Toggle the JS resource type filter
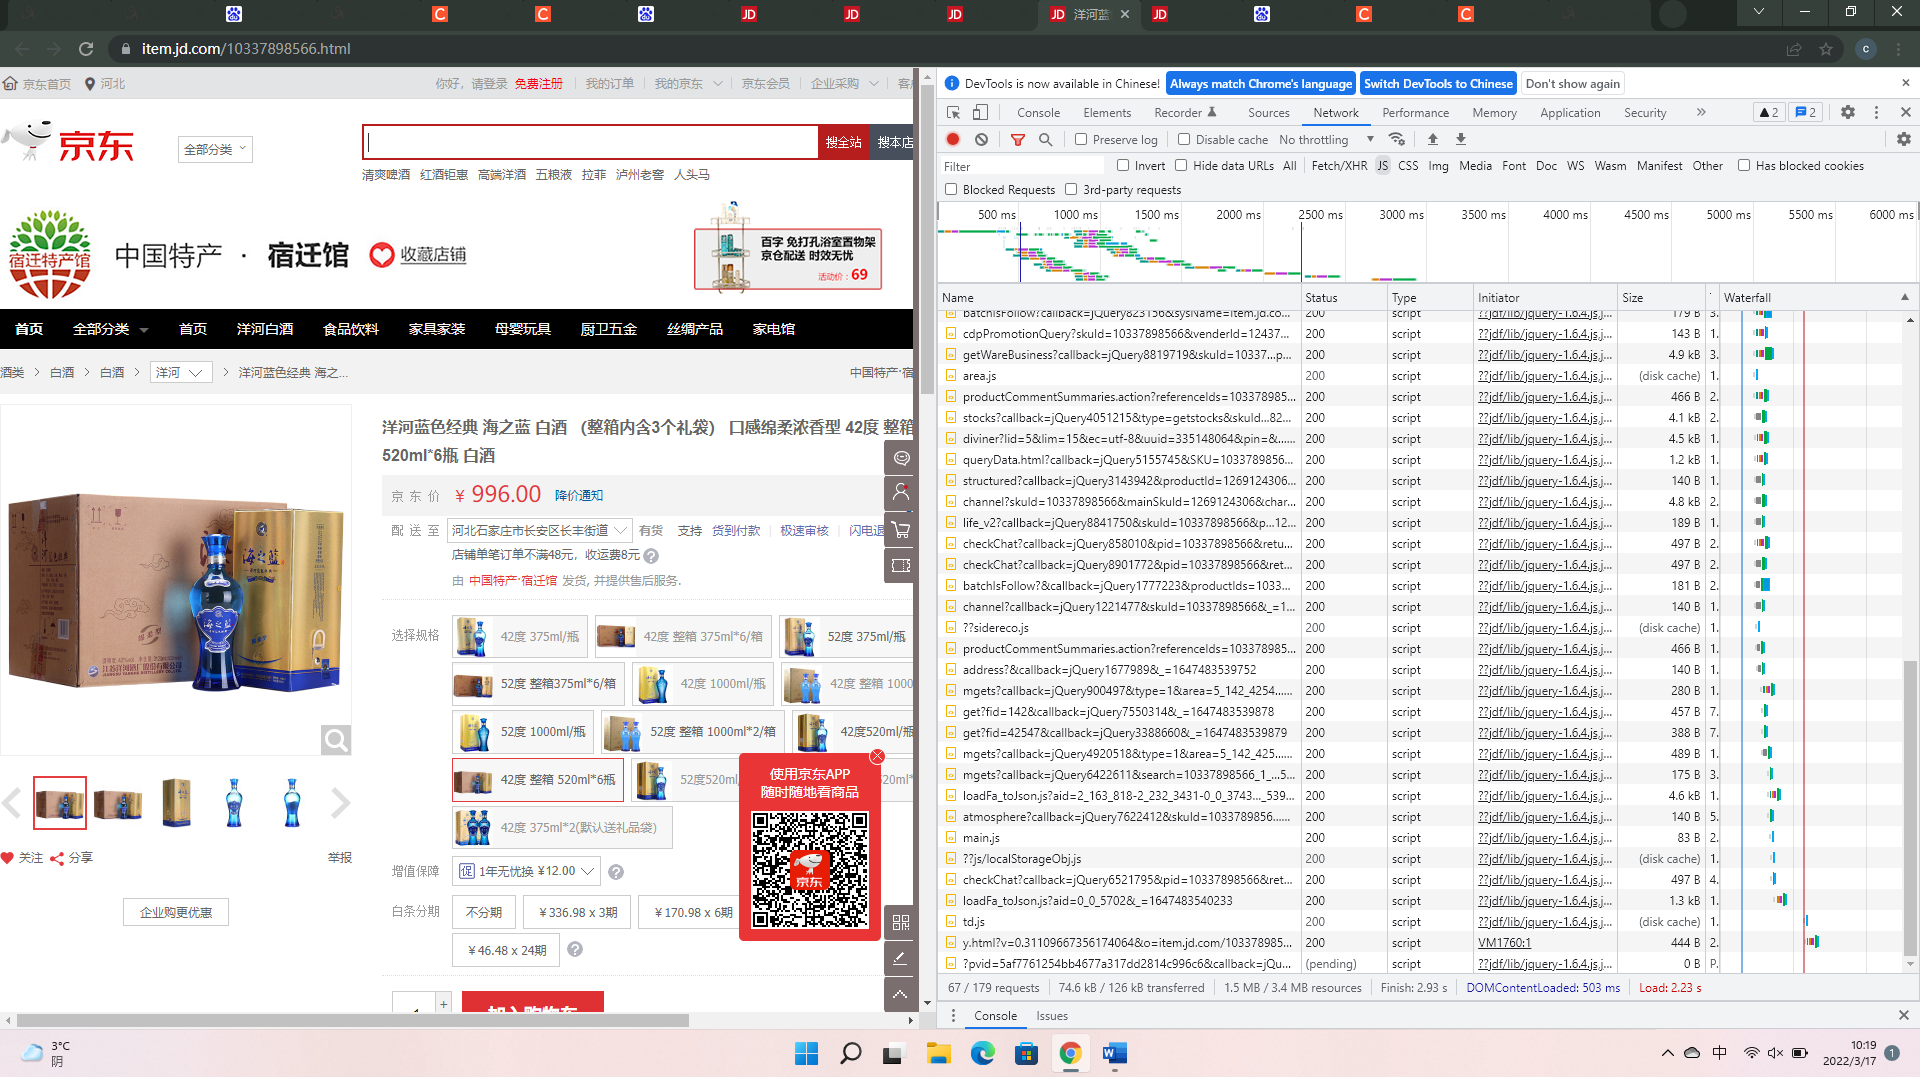This screenshot has height=1077, width=1920. (x=1382, y=166)
